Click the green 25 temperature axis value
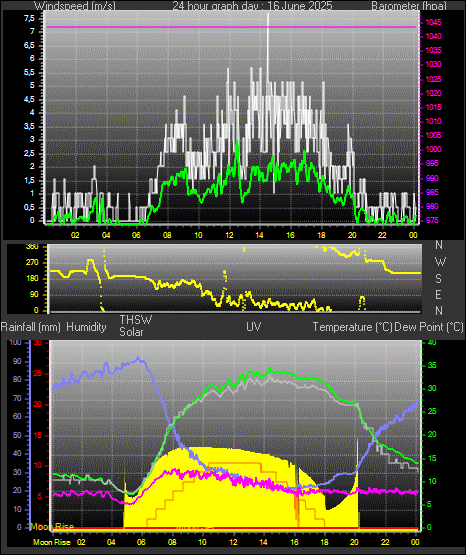Screen dimensions: 466x555 [432, 412]
